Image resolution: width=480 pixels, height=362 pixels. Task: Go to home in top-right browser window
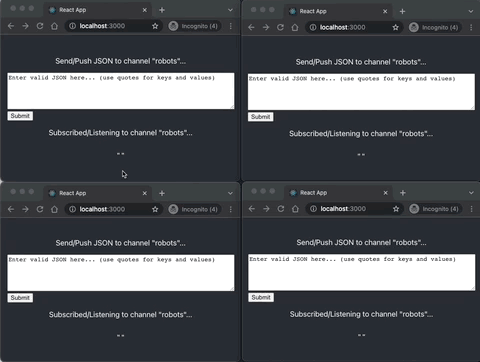(295, 27)
